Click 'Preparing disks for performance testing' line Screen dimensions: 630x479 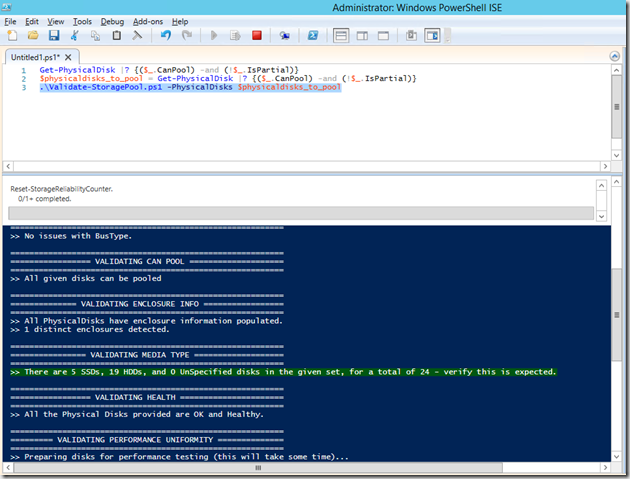point(179,456)
